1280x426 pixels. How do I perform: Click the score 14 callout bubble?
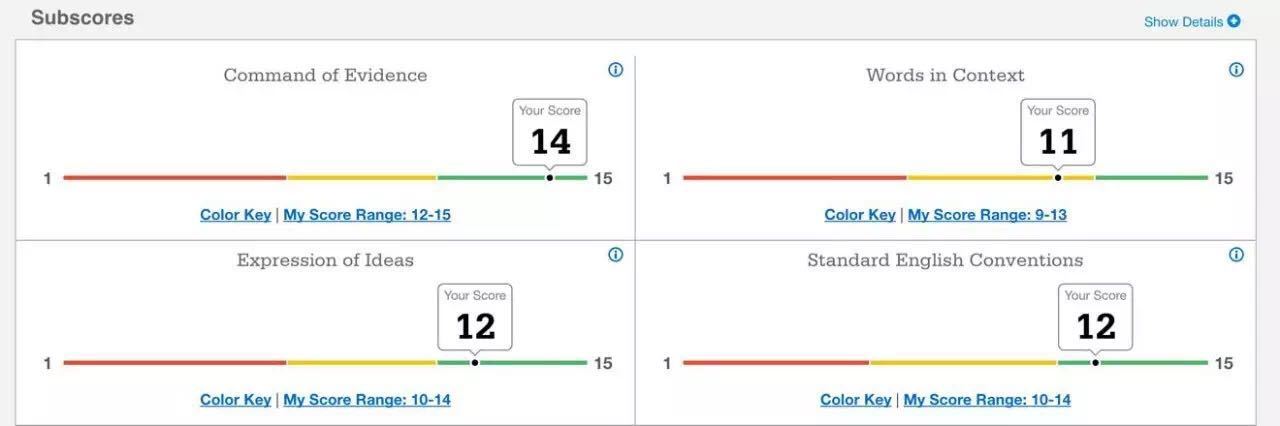550,132
